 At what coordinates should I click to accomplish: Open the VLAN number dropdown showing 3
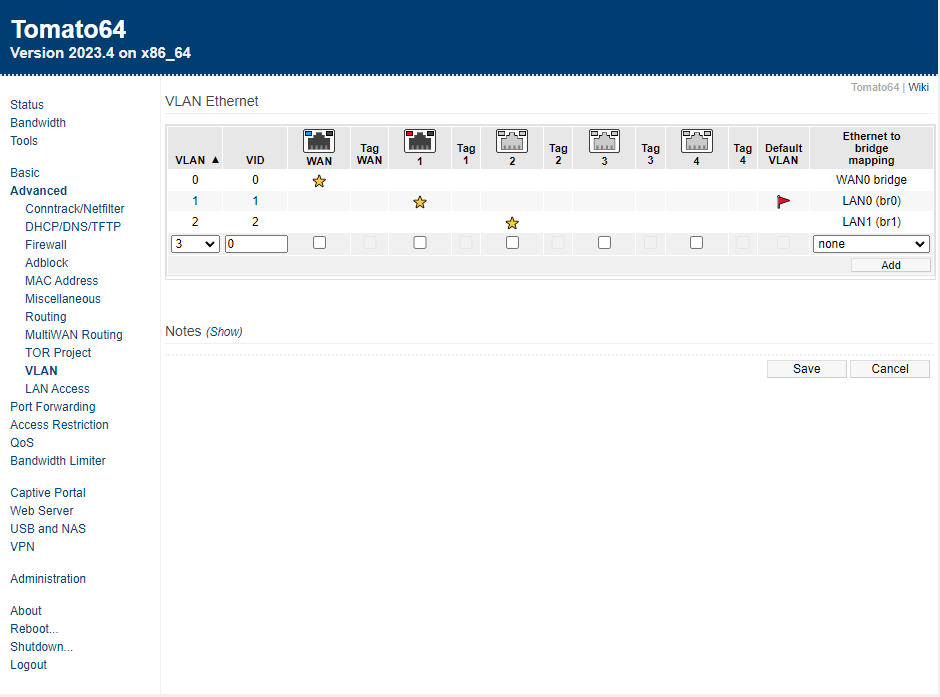(195, 244)
